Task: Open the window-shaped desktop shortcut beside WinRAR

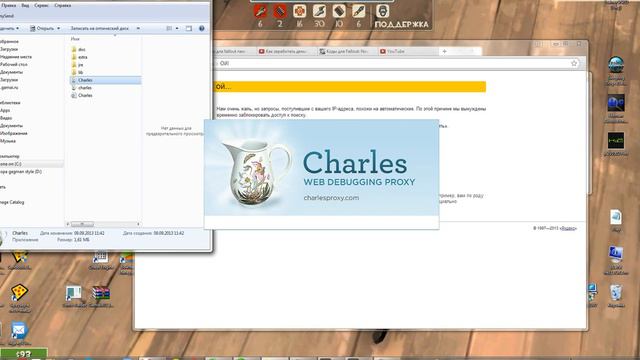Action: [x=73, y=294]
